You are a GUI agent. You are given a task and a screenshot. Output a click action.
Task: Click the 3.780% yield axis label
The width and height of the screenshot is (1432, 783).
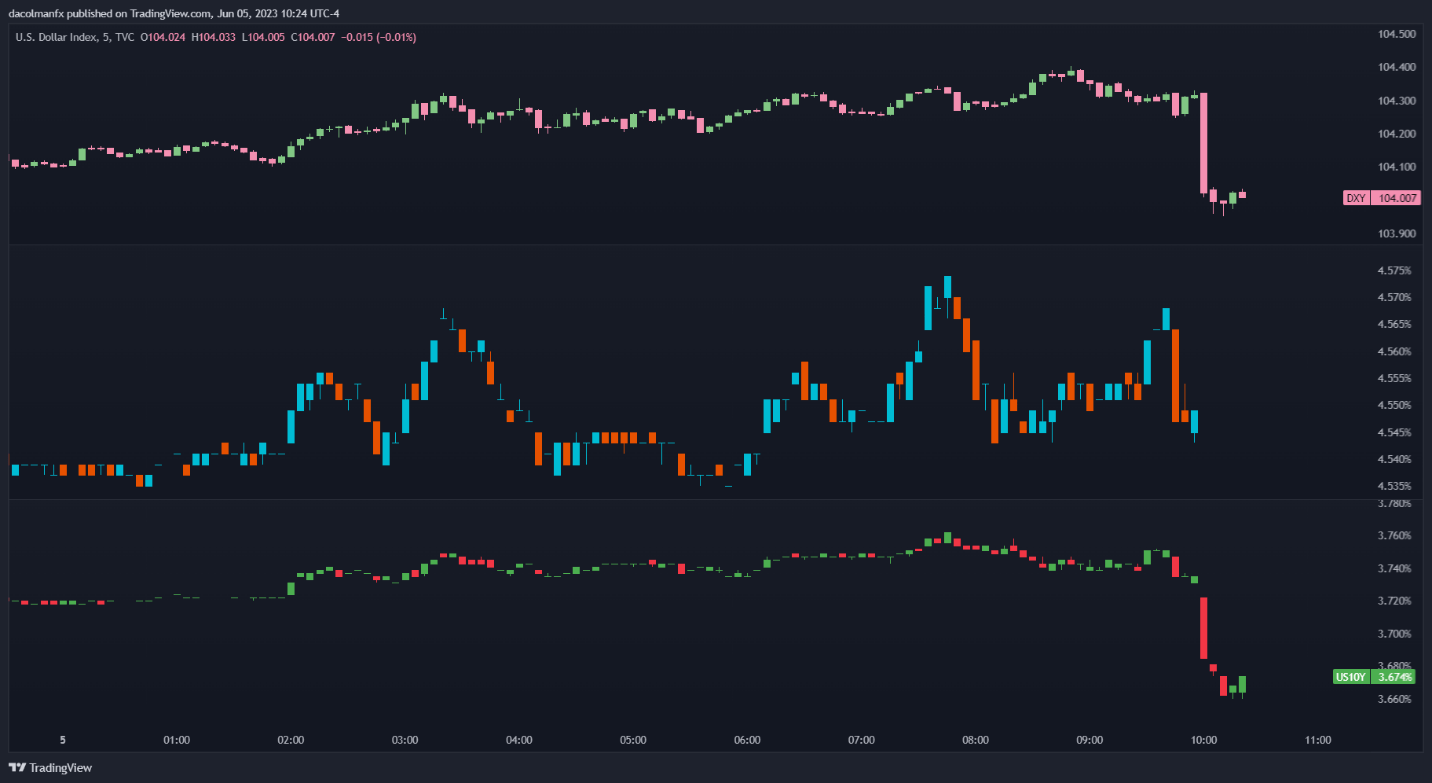(x=1396, y=503)
